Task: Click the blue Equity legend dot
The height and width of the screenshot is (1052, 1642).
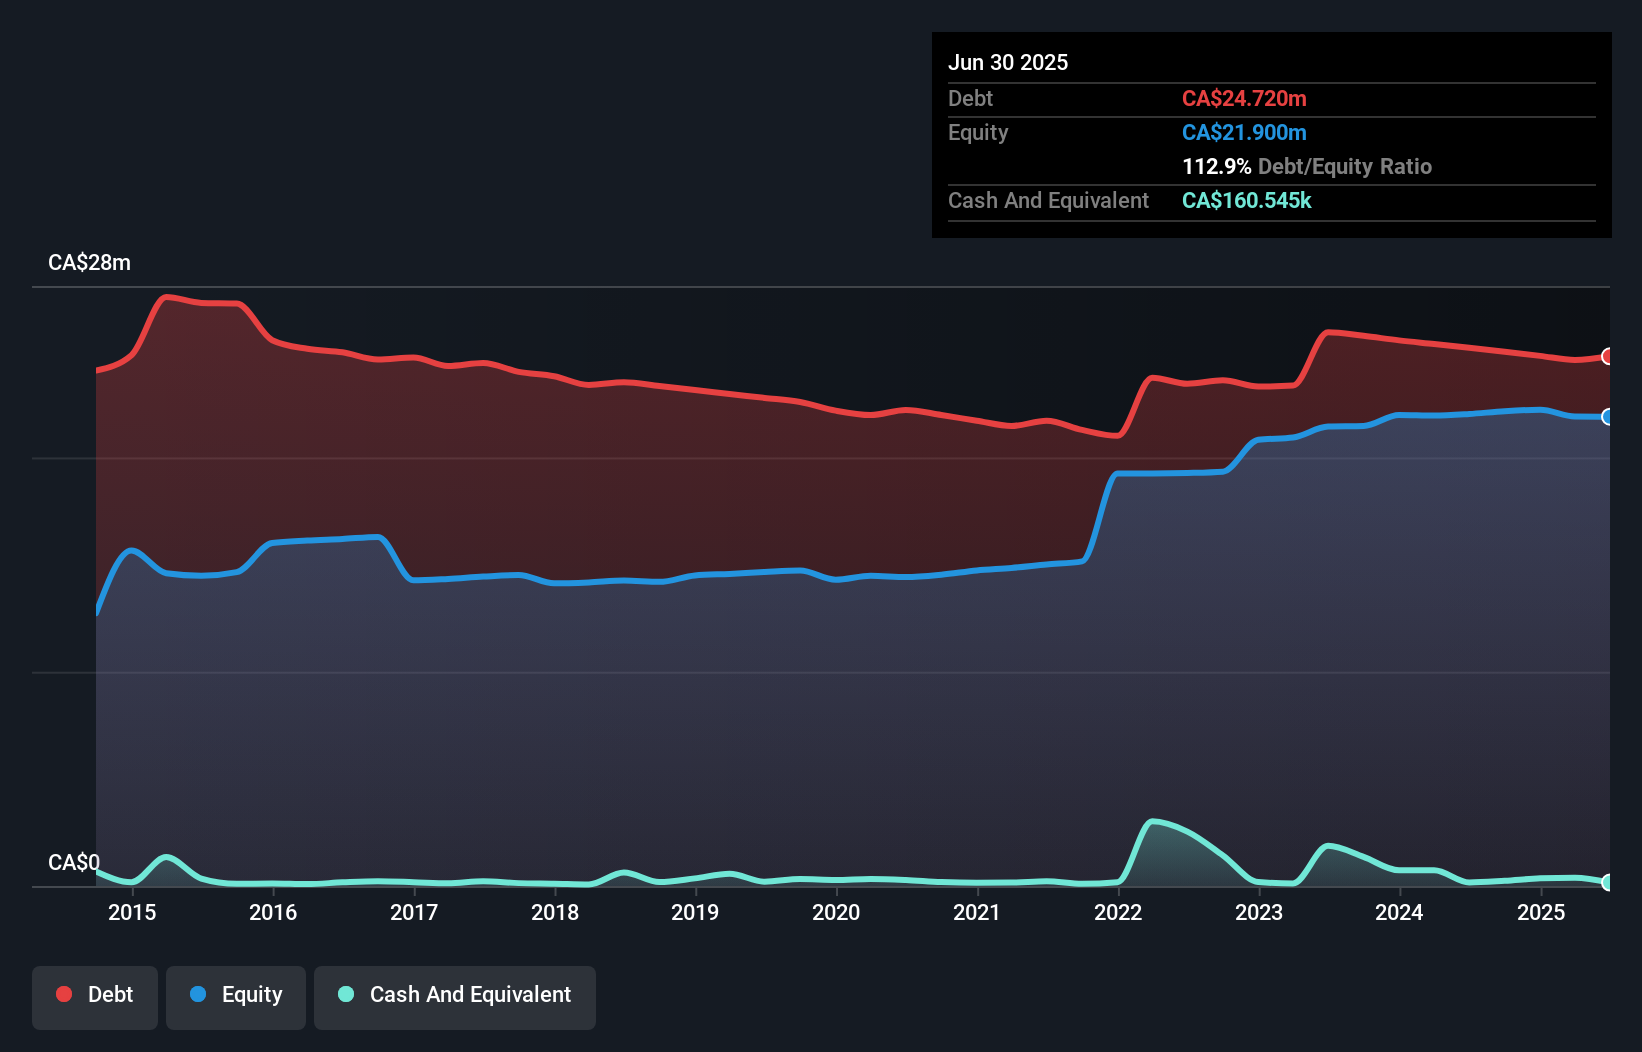Action: tap(198, 994)
